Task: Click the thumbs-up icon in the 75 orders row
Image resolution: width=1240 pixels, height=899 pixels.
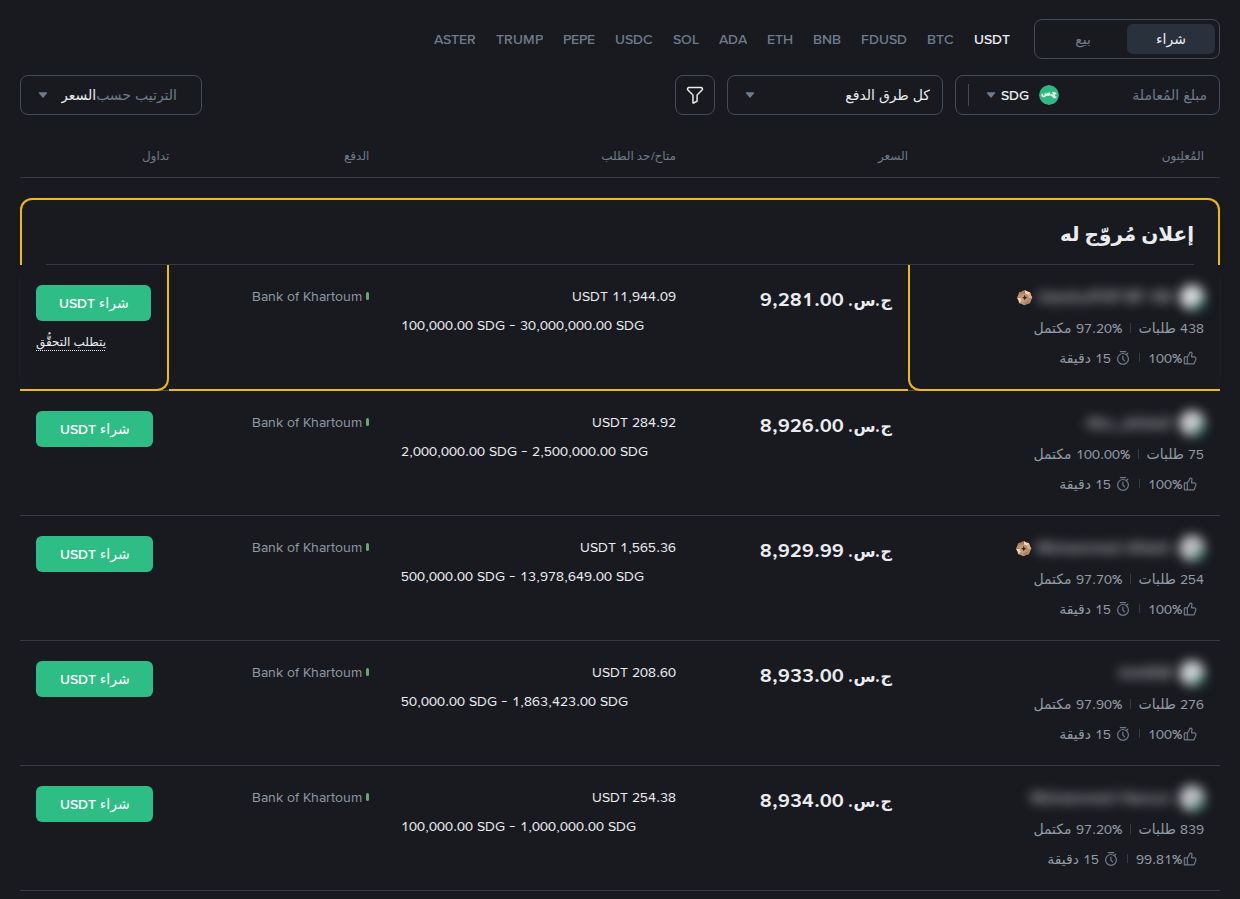Action: pyautogui.click(x=1190, y=484)
